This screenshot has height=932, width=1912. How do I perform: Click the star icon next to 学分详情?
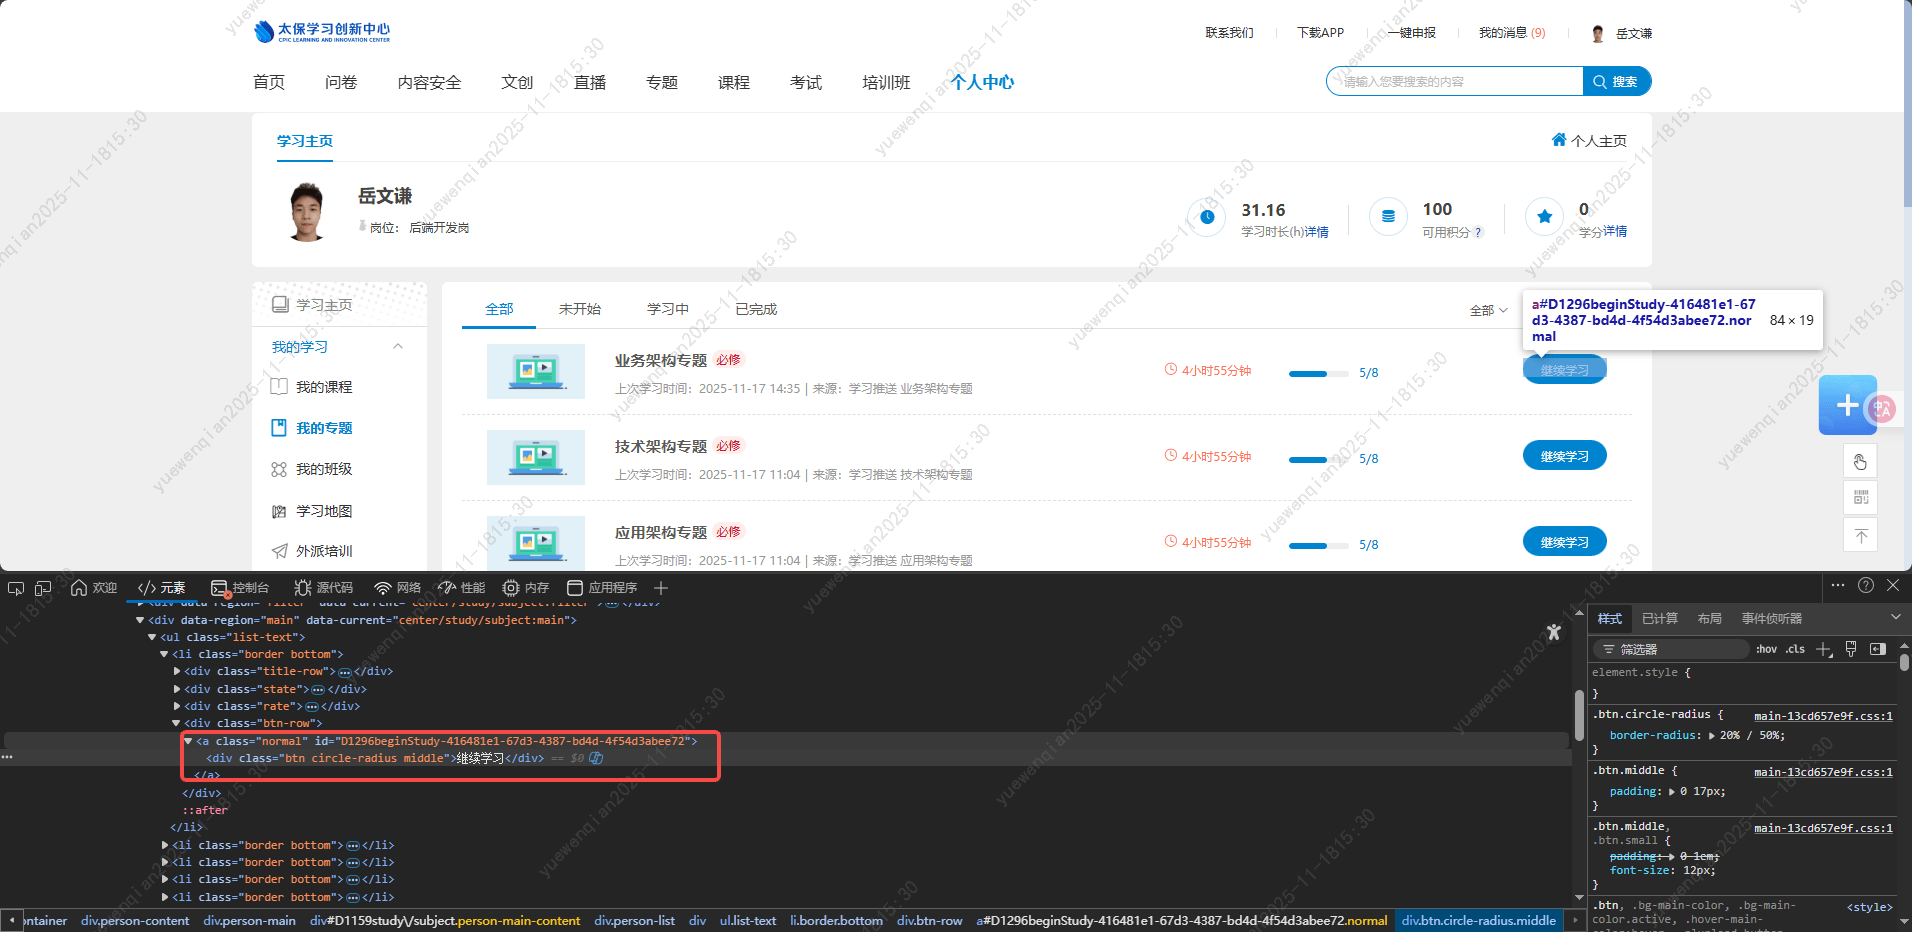[x=1543, y=217]
